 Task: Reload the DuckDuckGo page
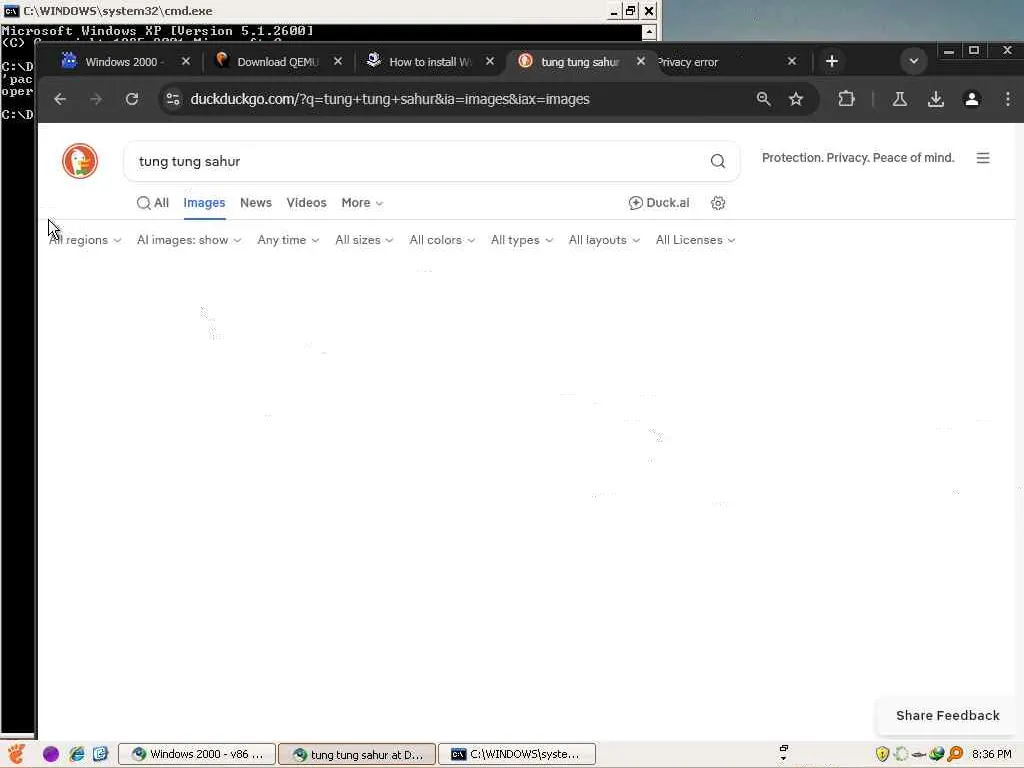click(132, 99)
